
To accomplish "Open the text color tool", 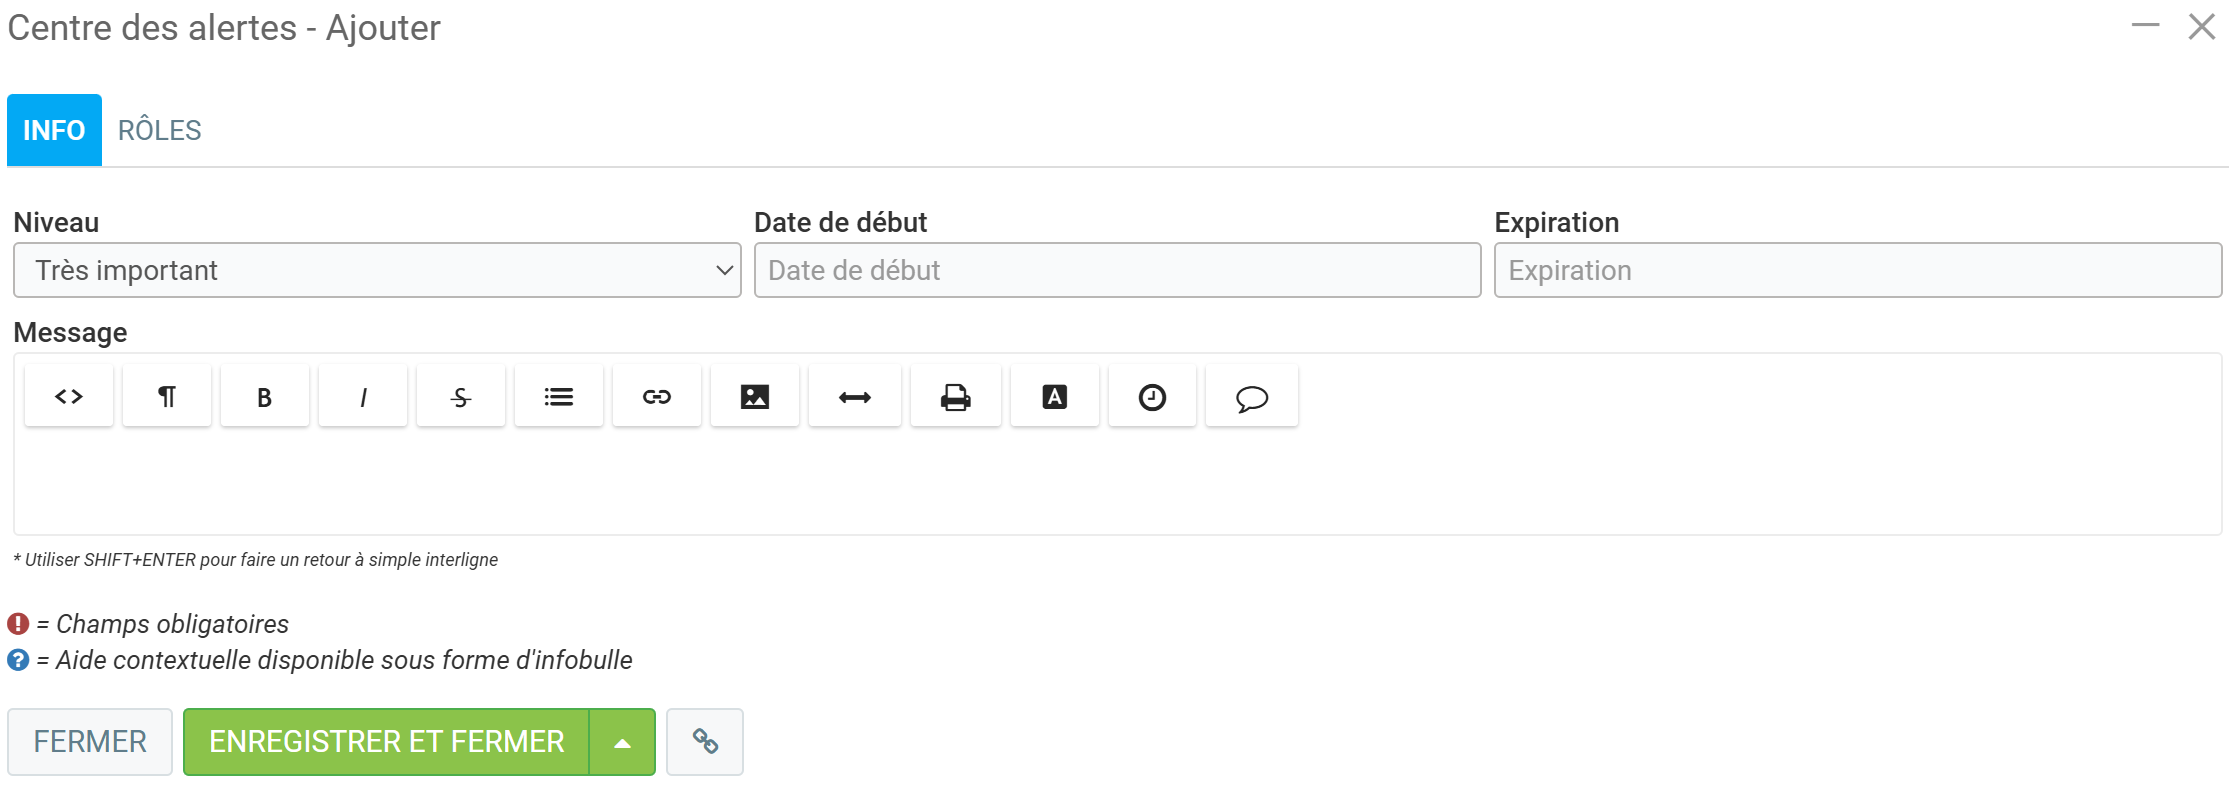I will (1055, 397).
